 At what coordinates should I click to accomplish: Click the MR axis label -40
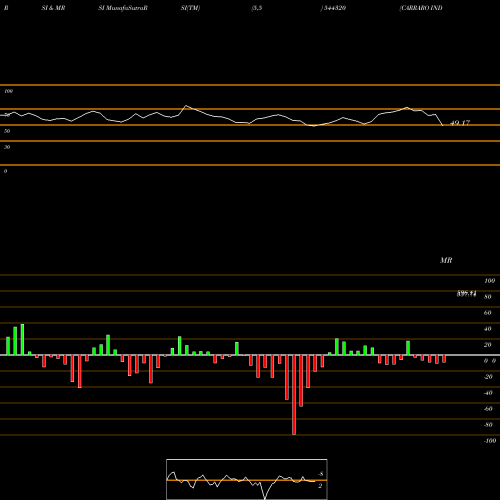(x=488, y=393)
